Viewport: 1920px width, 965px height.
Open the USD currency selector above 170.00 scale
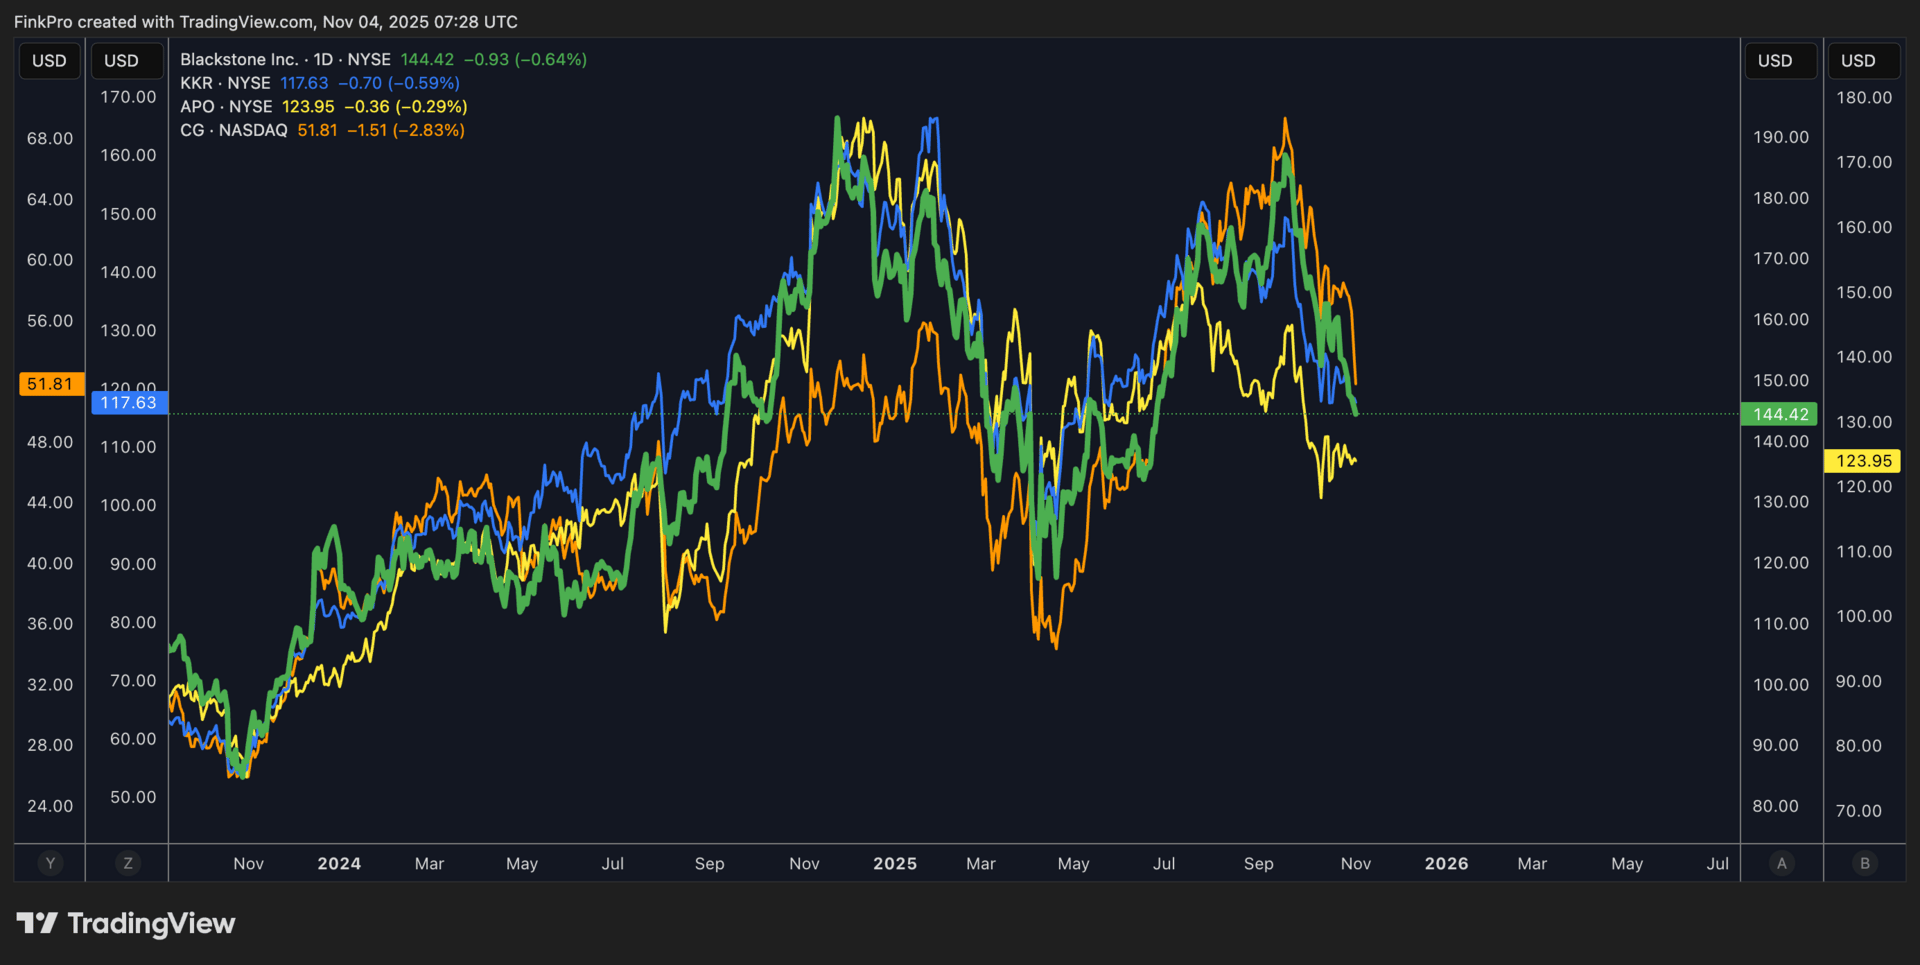[x=127, y=61]
